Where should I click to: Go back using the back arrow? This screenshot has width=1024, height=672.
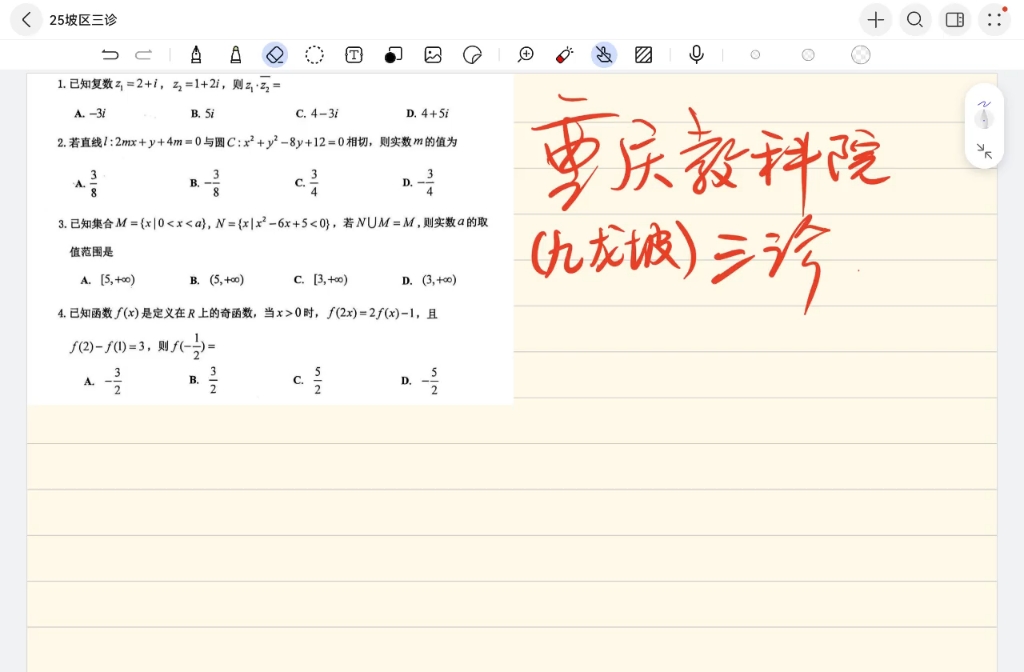click(x=26, y=20)
